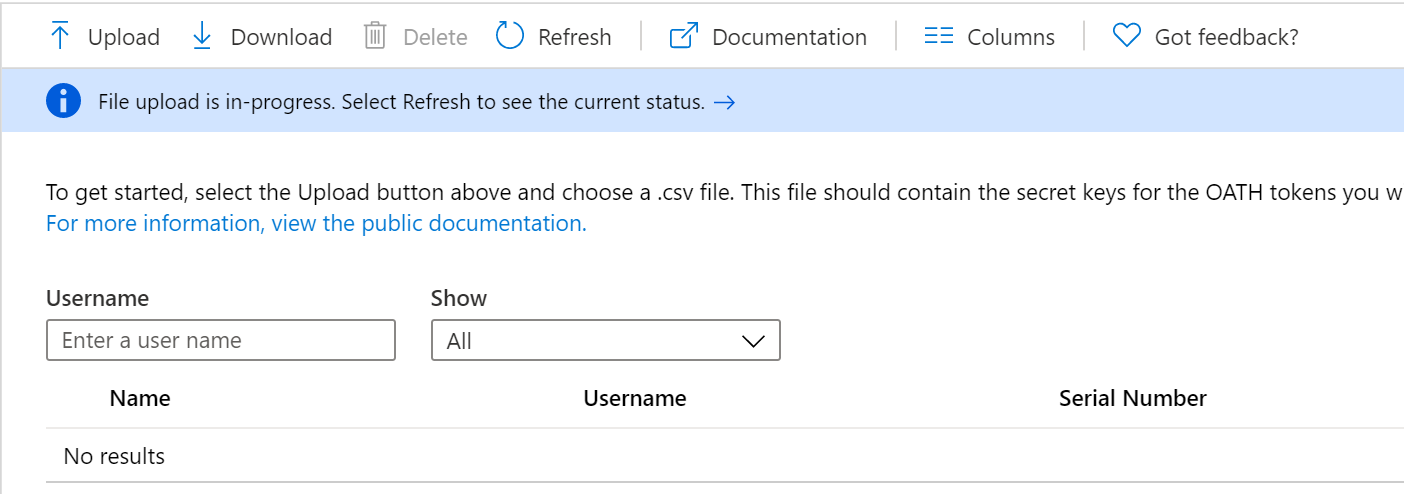
Task: Focus the 'Enter a user name' field
Action: (x=221, y=340)
